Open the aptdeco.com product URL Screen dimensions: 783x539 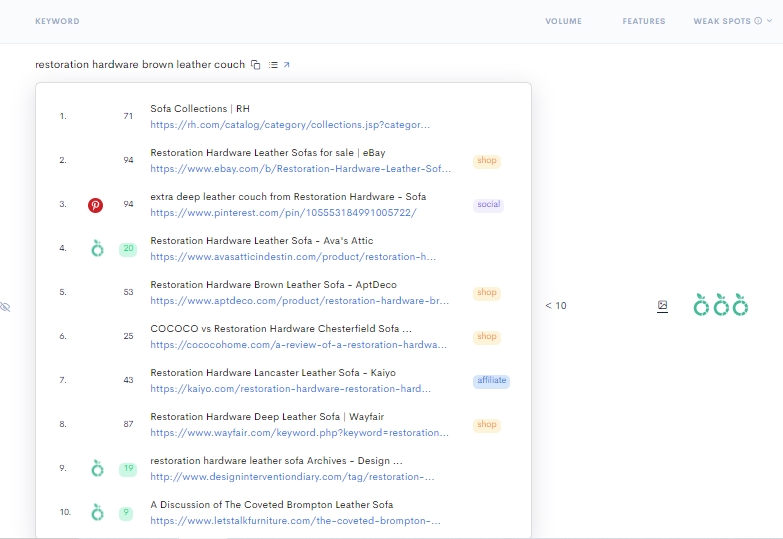tap(299, 301)
